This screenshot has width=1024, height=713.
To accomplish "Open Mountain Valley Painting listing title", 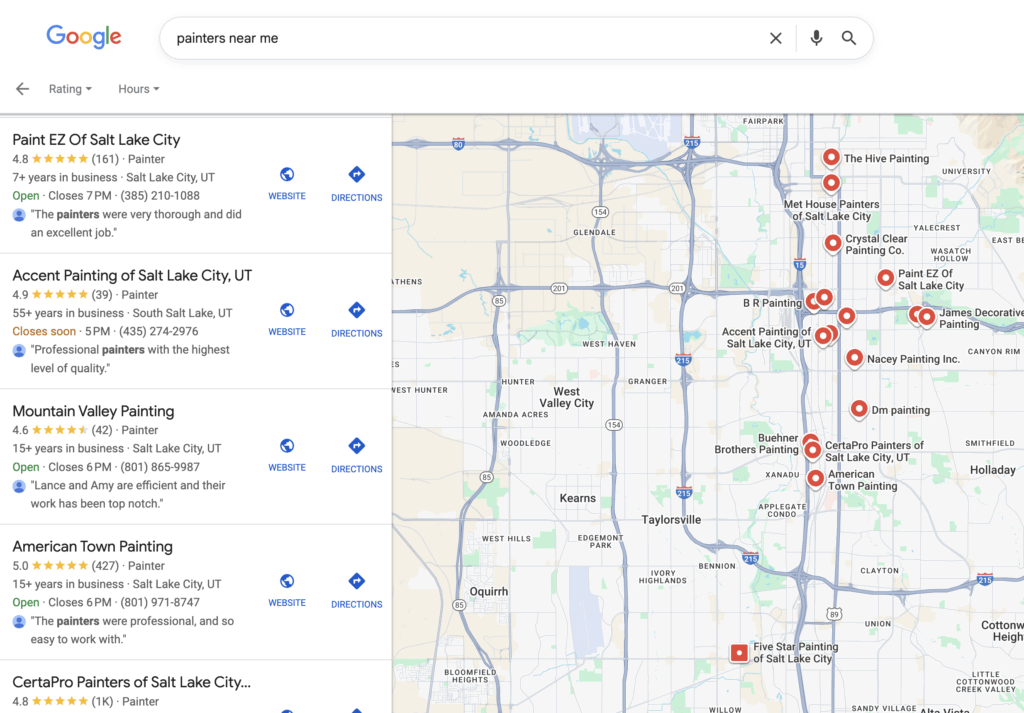I will coord(93,411).
